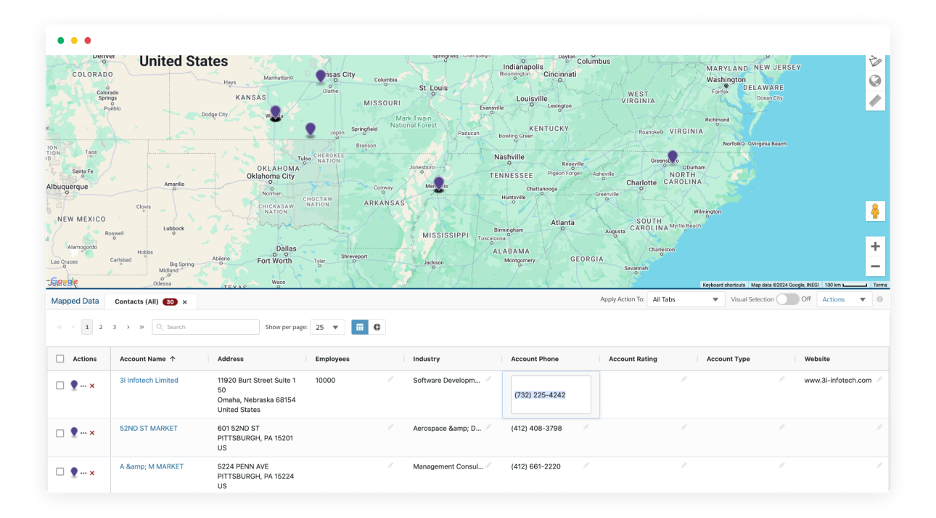Remove the A & M MARKET row
The image size is (936, 518).
pyautogui.click(x=92, y=473)
